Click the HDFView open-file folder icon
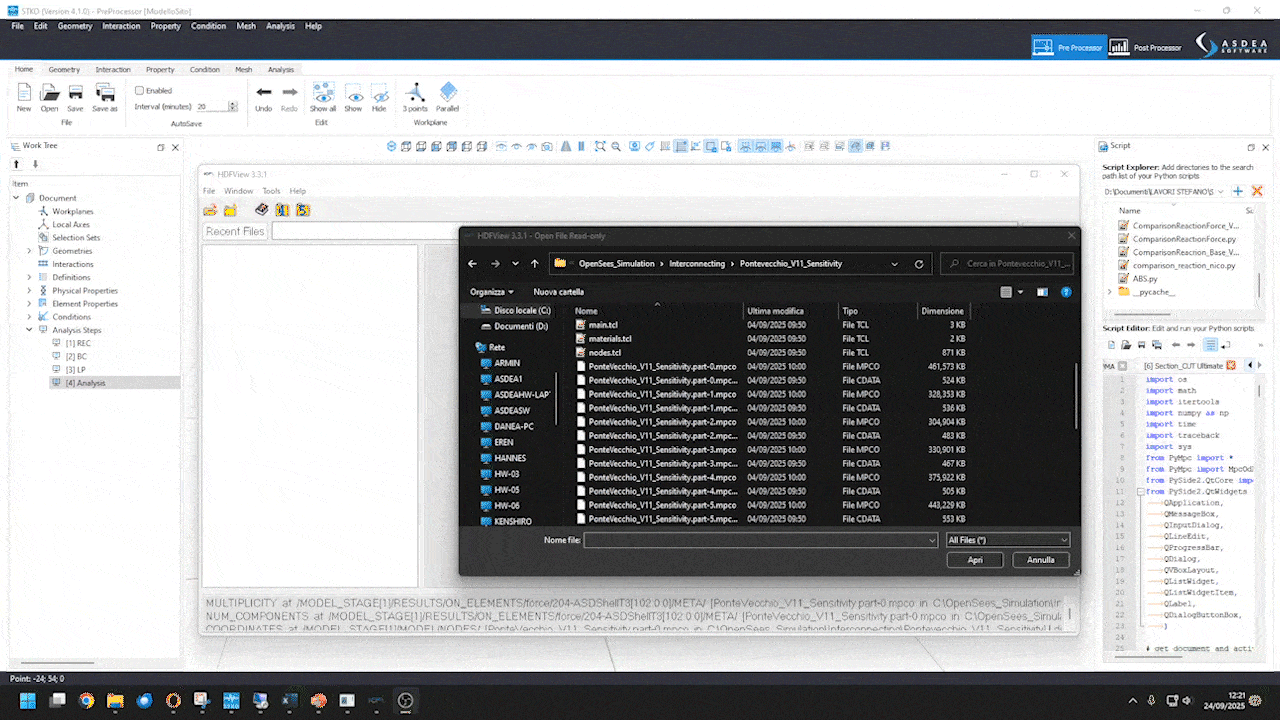1280x720 pixels. (210, 210)
